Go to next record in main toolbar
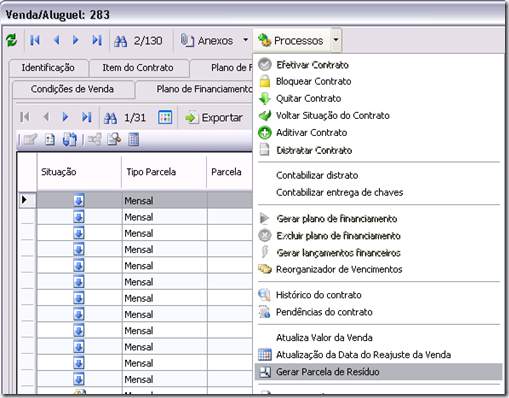This screenshot has height=398, width=509. pos(76,40)
